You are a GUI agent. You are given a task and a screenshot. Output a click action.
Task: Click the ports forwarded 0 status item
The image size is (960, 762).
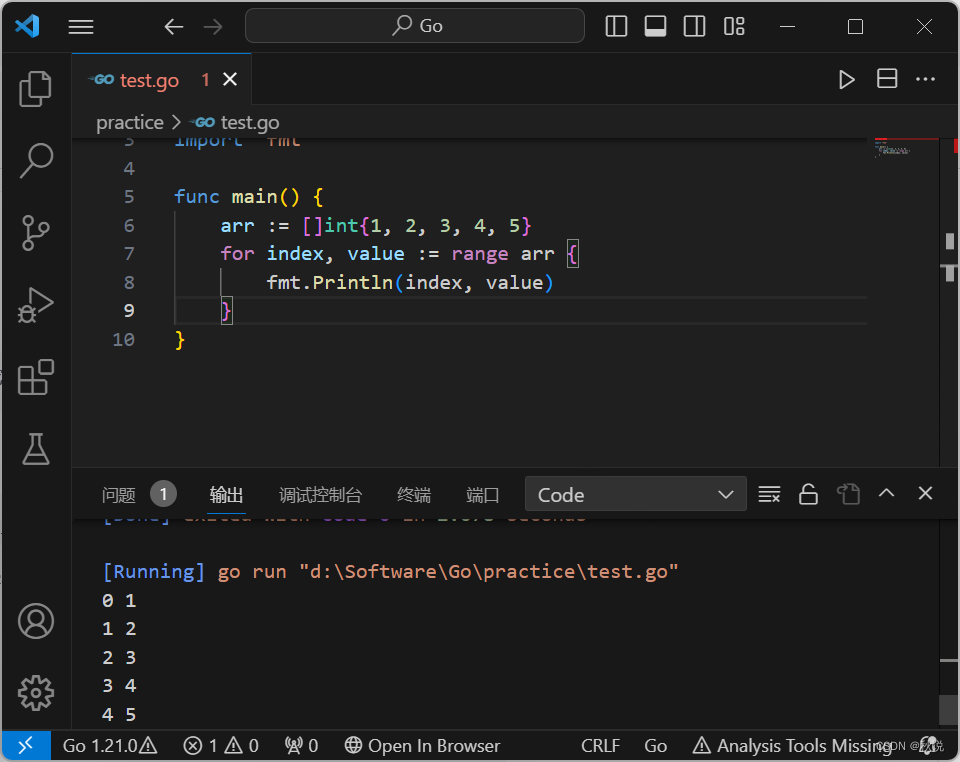coord(301,745)
